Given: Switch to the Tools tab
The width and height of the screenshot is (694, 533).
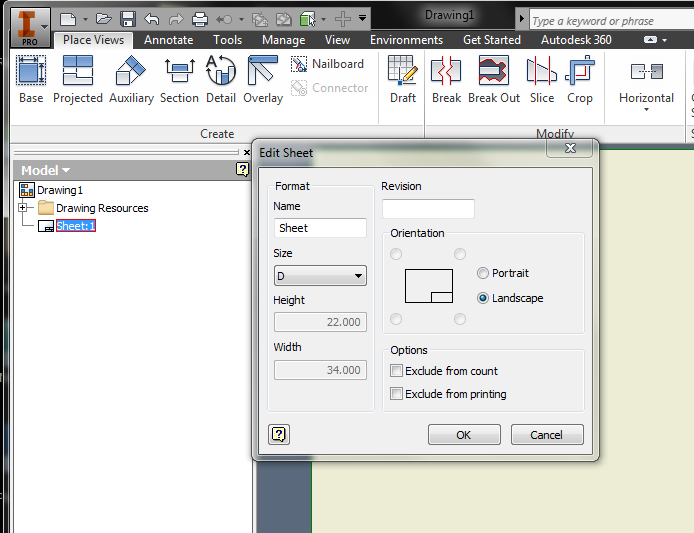Looking at the screenshot, I should 227,40.
